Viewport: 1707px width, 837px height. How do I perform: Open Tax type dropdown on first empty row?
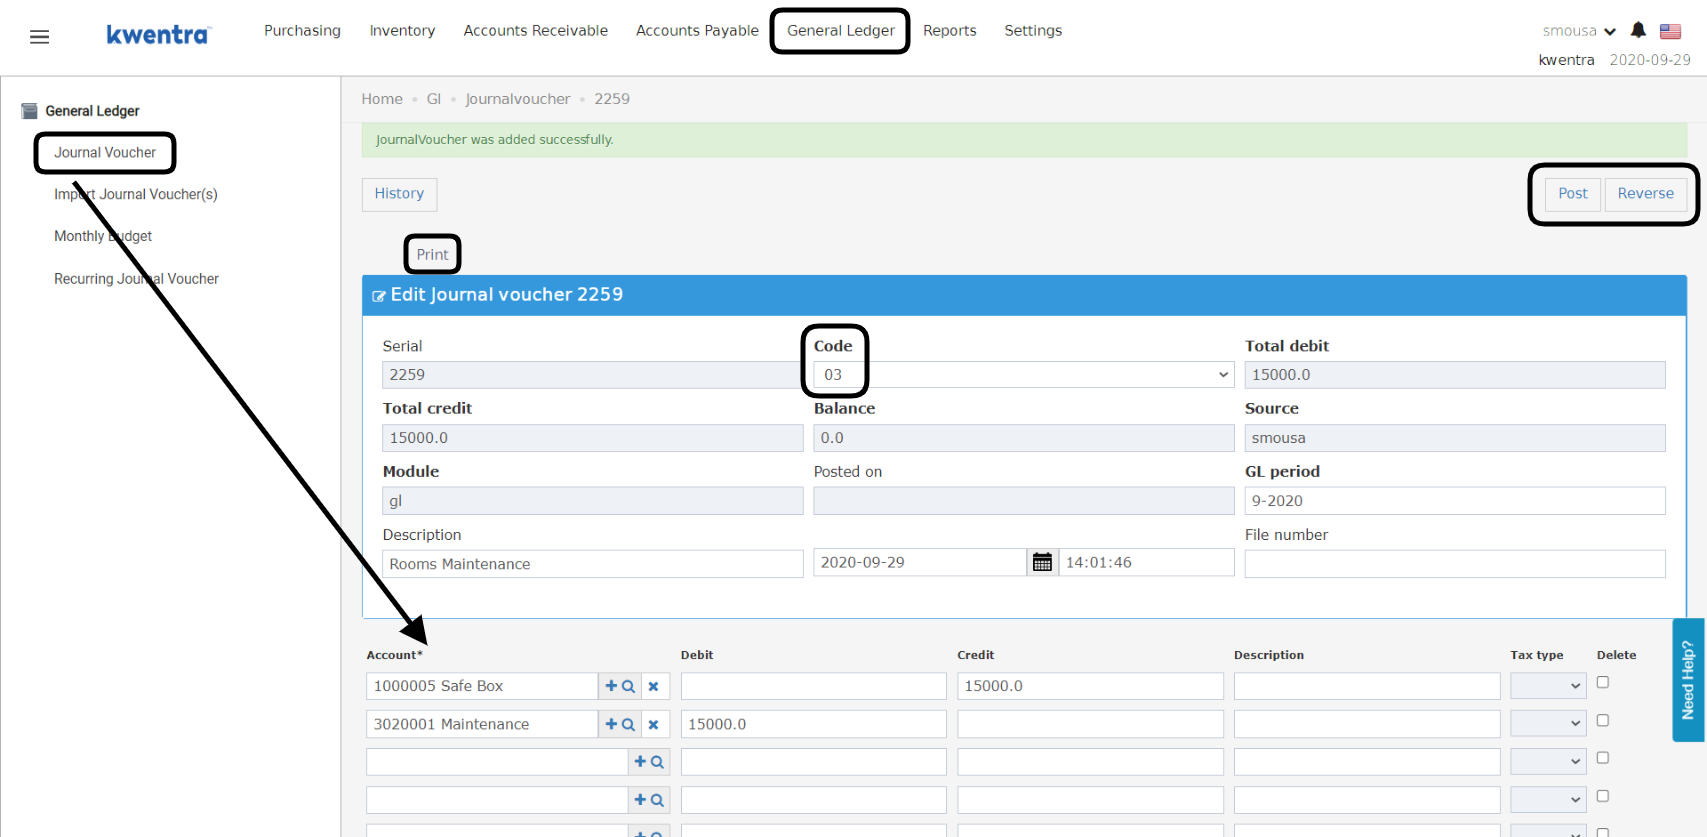coord(1548,762)
